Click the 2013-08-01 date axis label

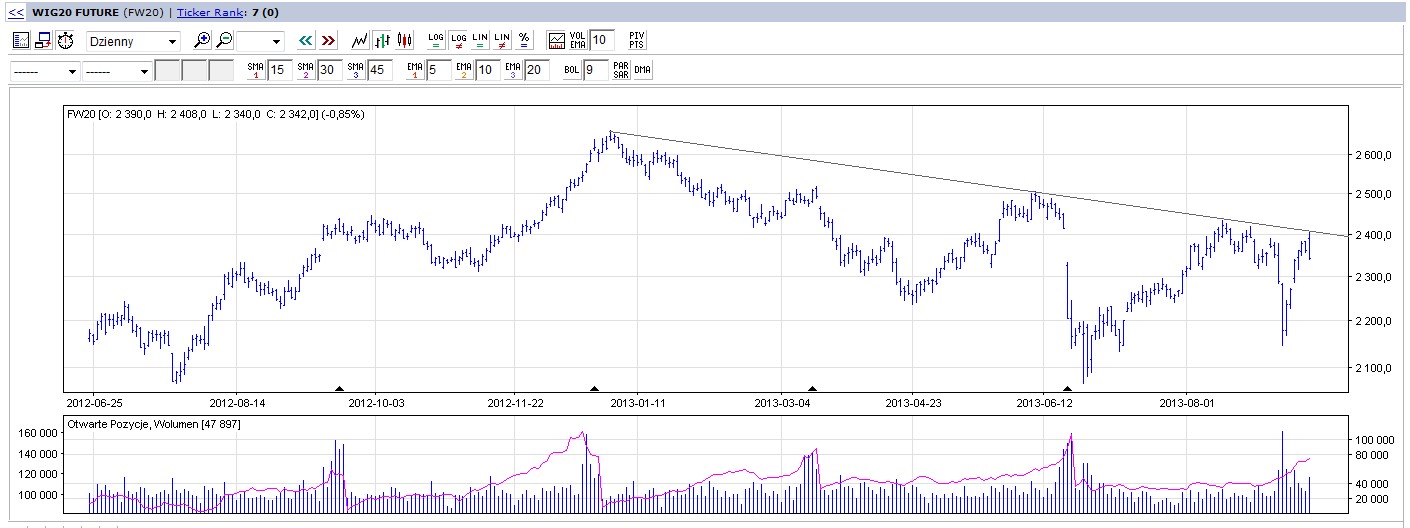point(1187,403)
